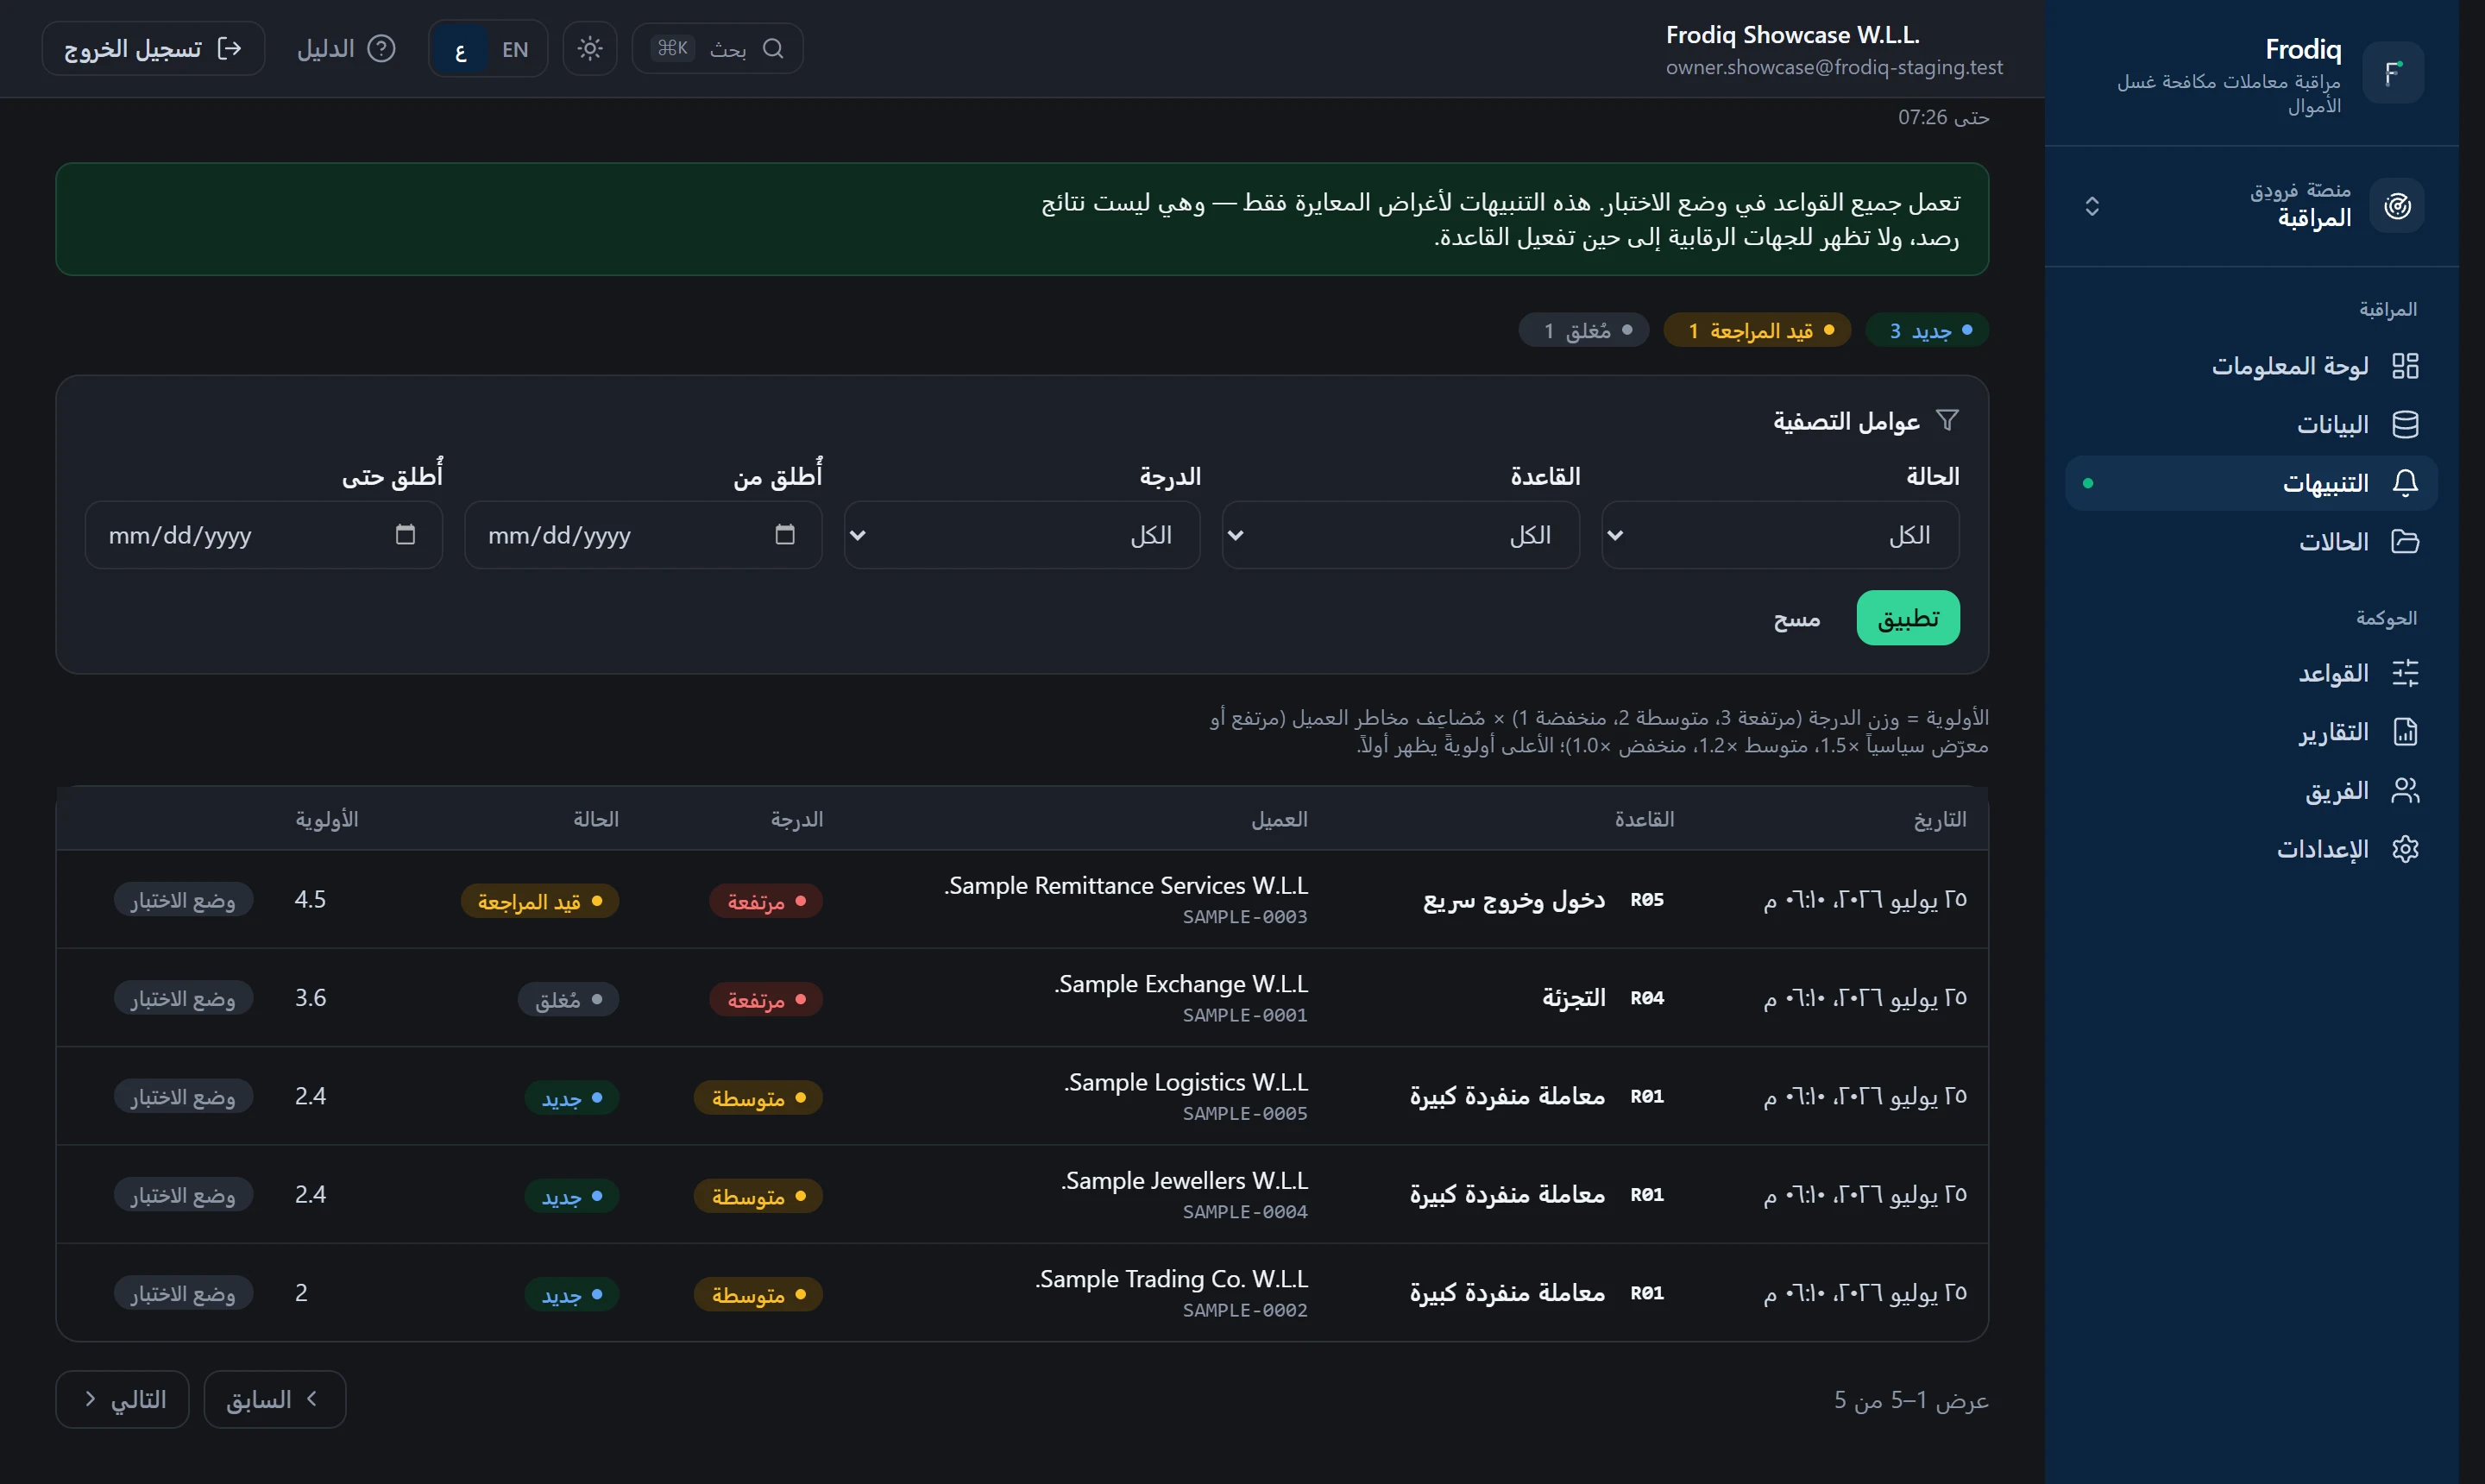2485x1484 pixels.
Task: Switch language to Arabic (ع)
Action: [460, 49]
